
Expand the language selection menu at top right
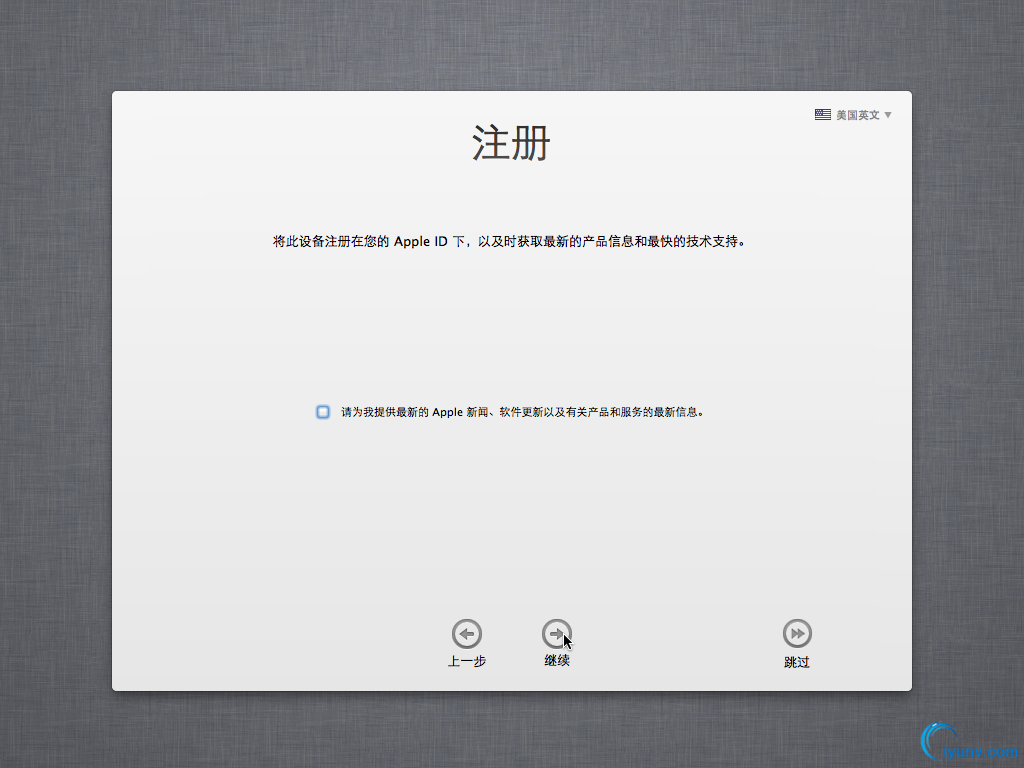coord(857,114)
